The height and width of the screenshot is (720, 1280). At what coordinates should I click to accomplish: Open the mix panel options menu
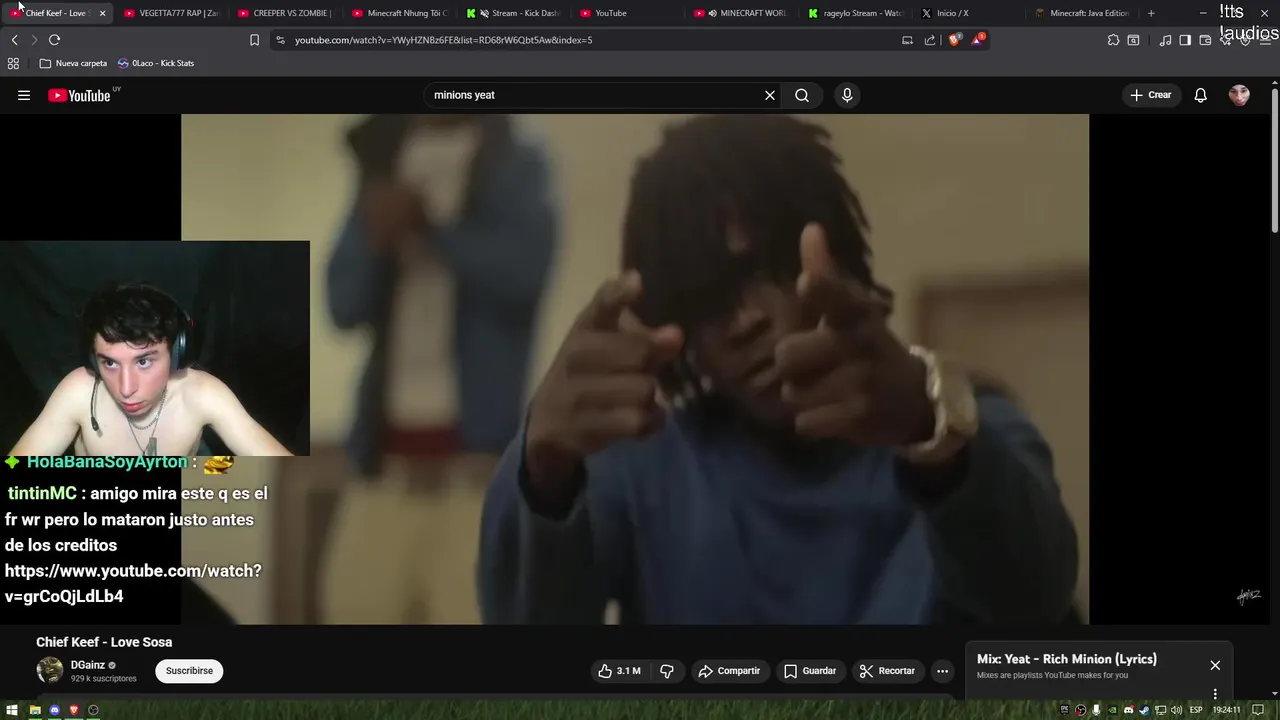coord(1215,693)
